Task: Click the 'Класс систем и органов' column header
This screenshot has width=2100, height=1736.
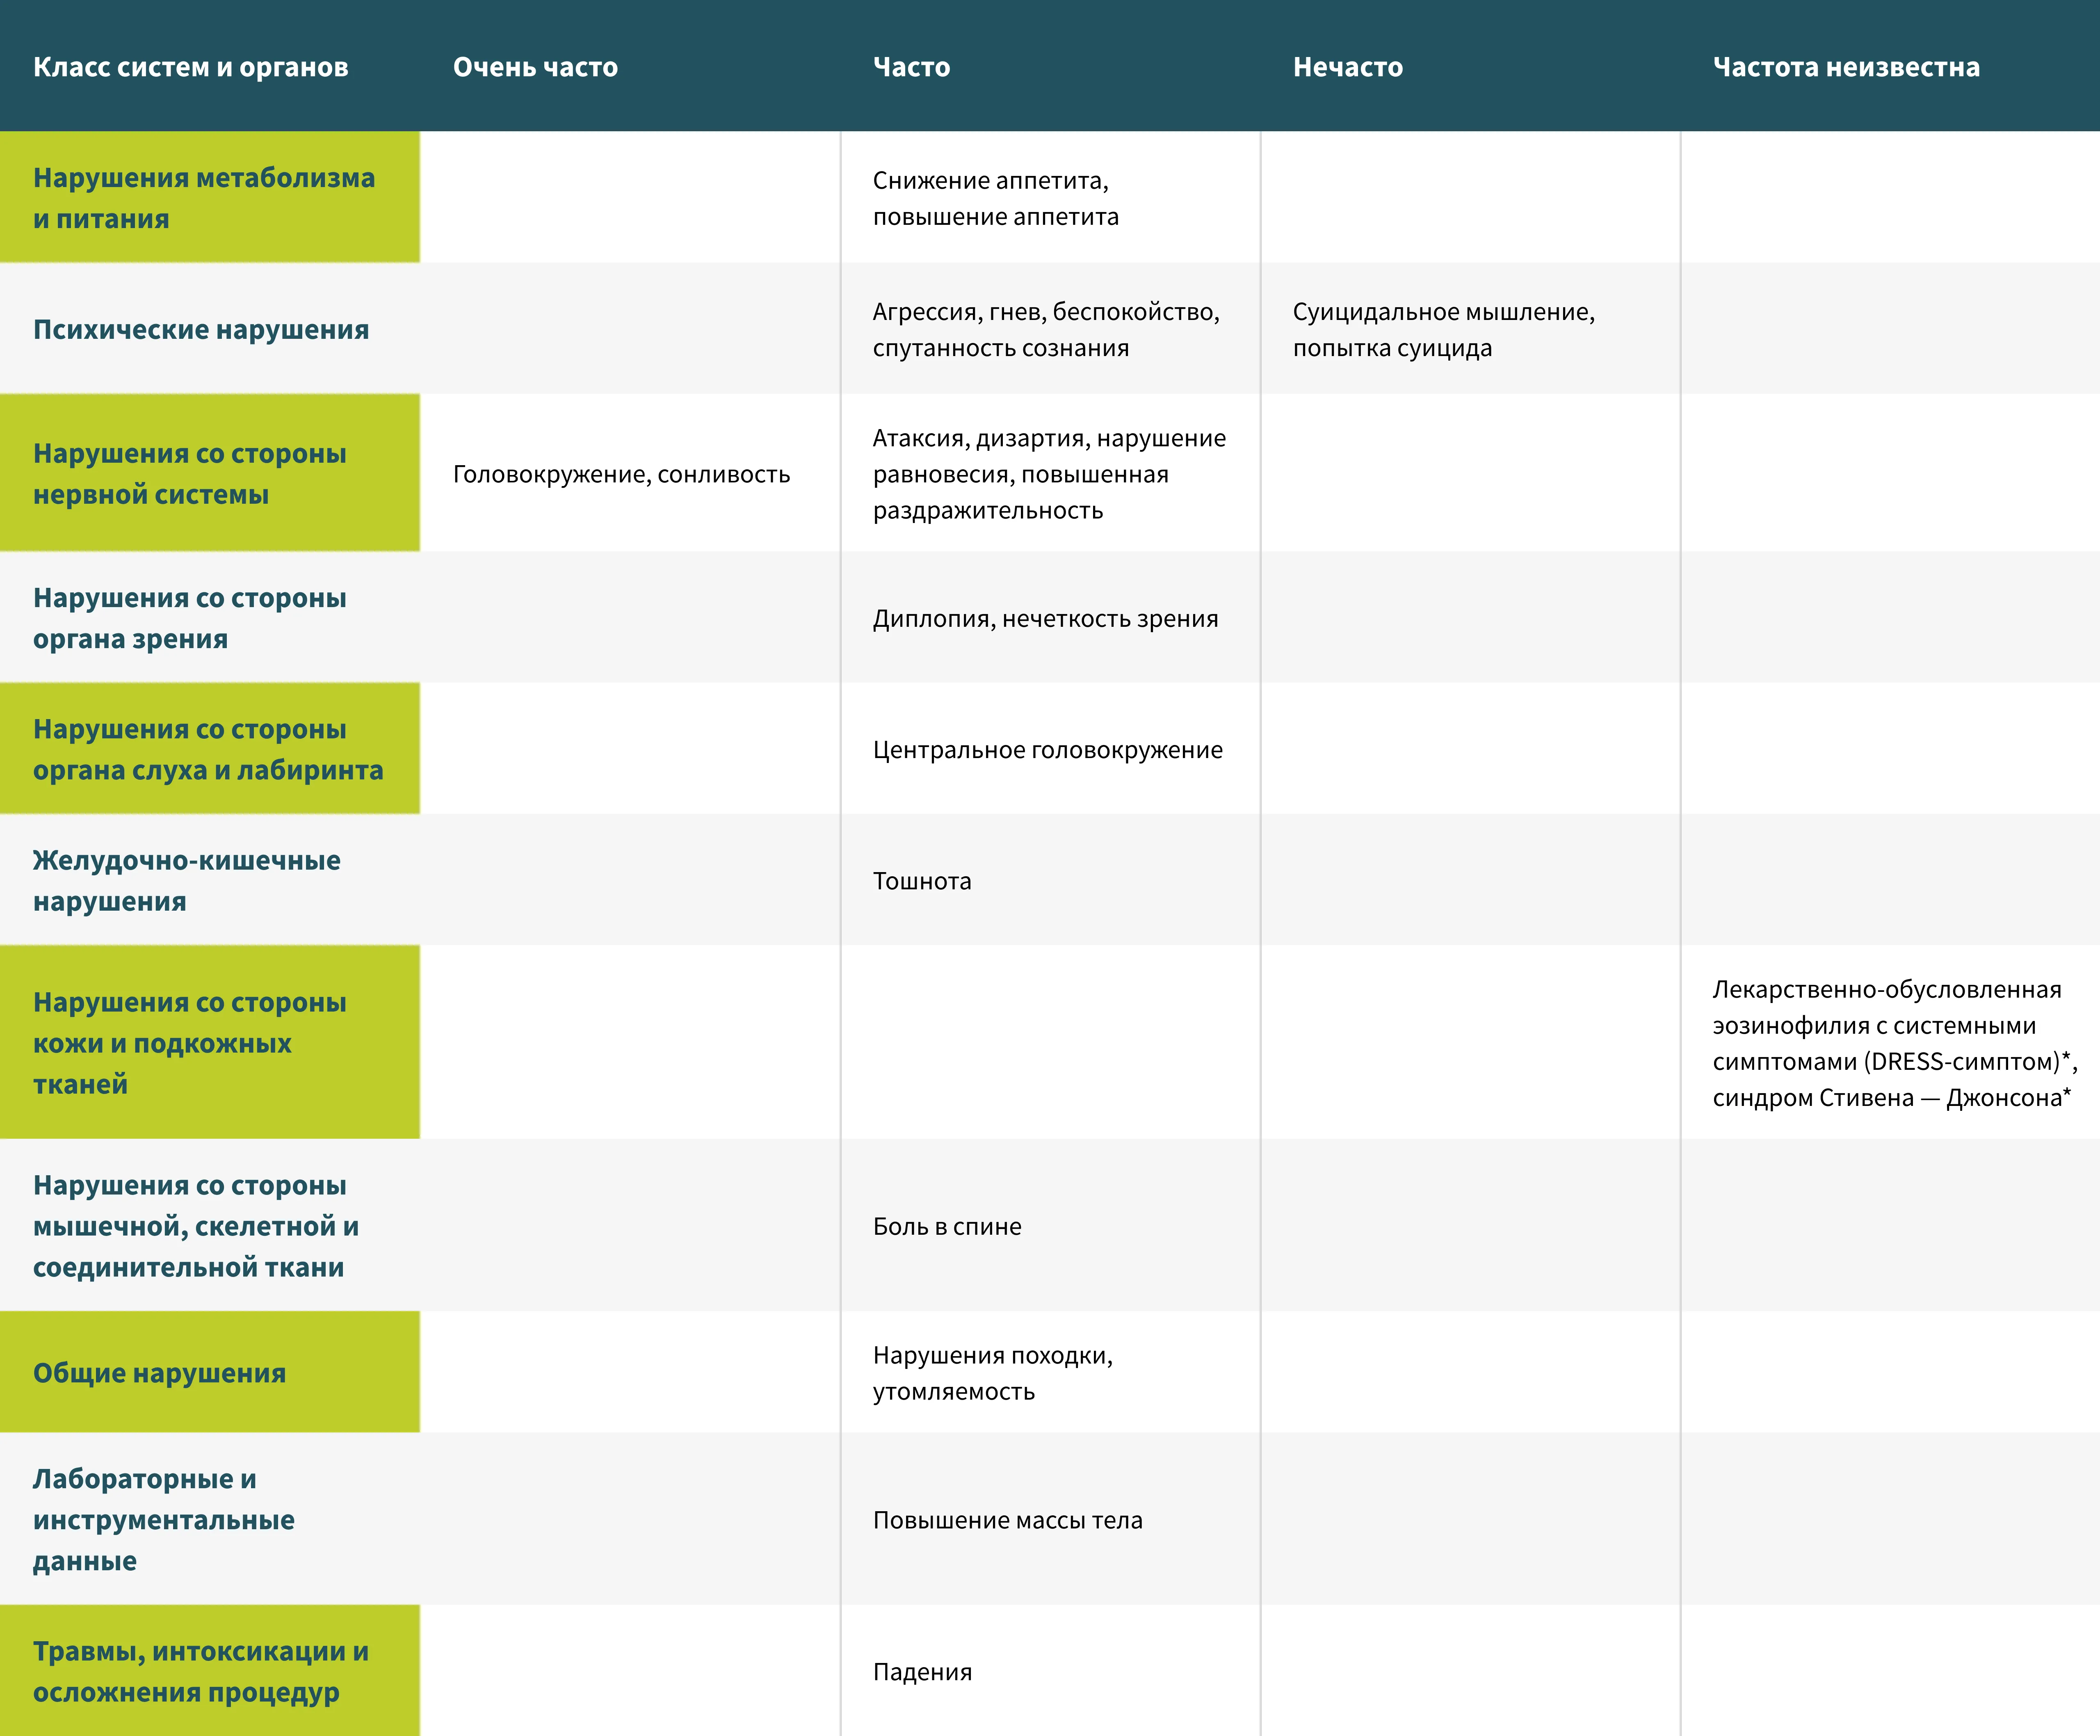Action: 190,67
